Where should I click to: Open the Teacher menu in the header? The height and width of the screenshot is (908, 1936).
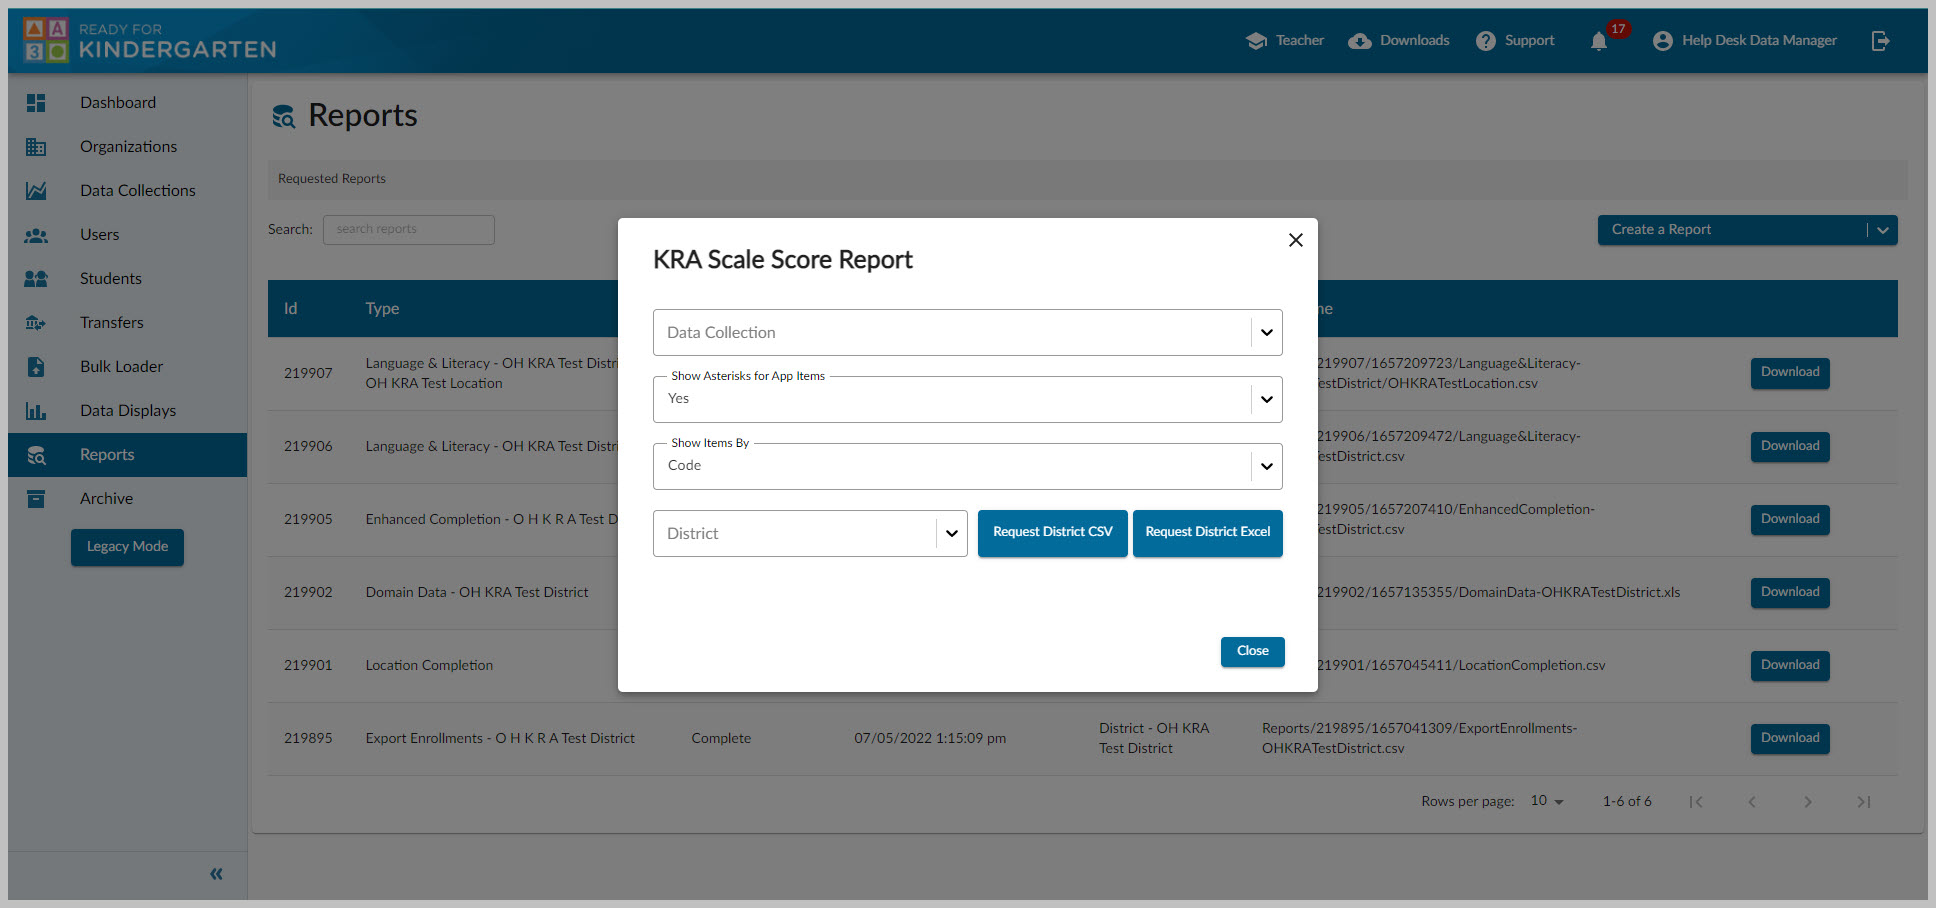tap(1285, 40)
